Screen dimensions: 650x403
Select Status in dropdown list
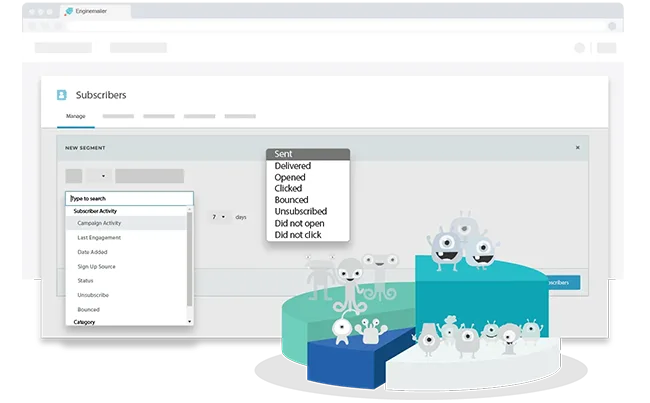click(85, 281)
